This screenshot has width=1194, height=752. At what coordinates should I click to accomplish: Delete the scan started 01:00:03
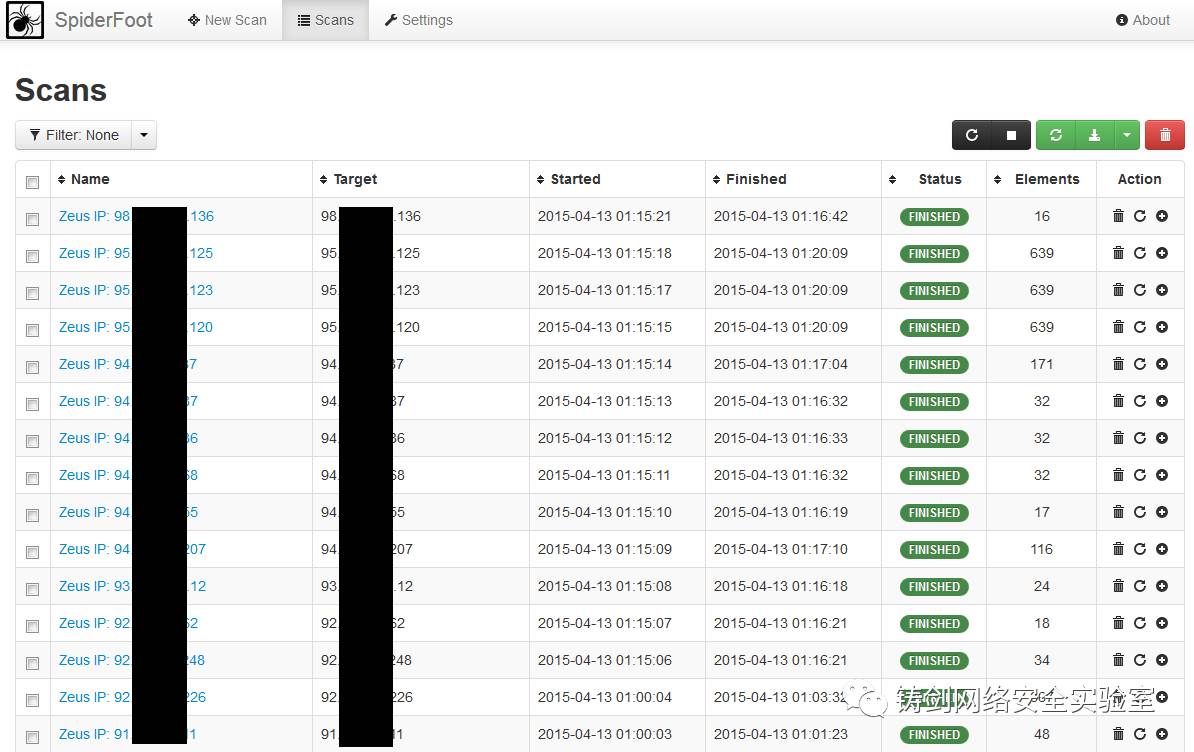pos(1118,734)
